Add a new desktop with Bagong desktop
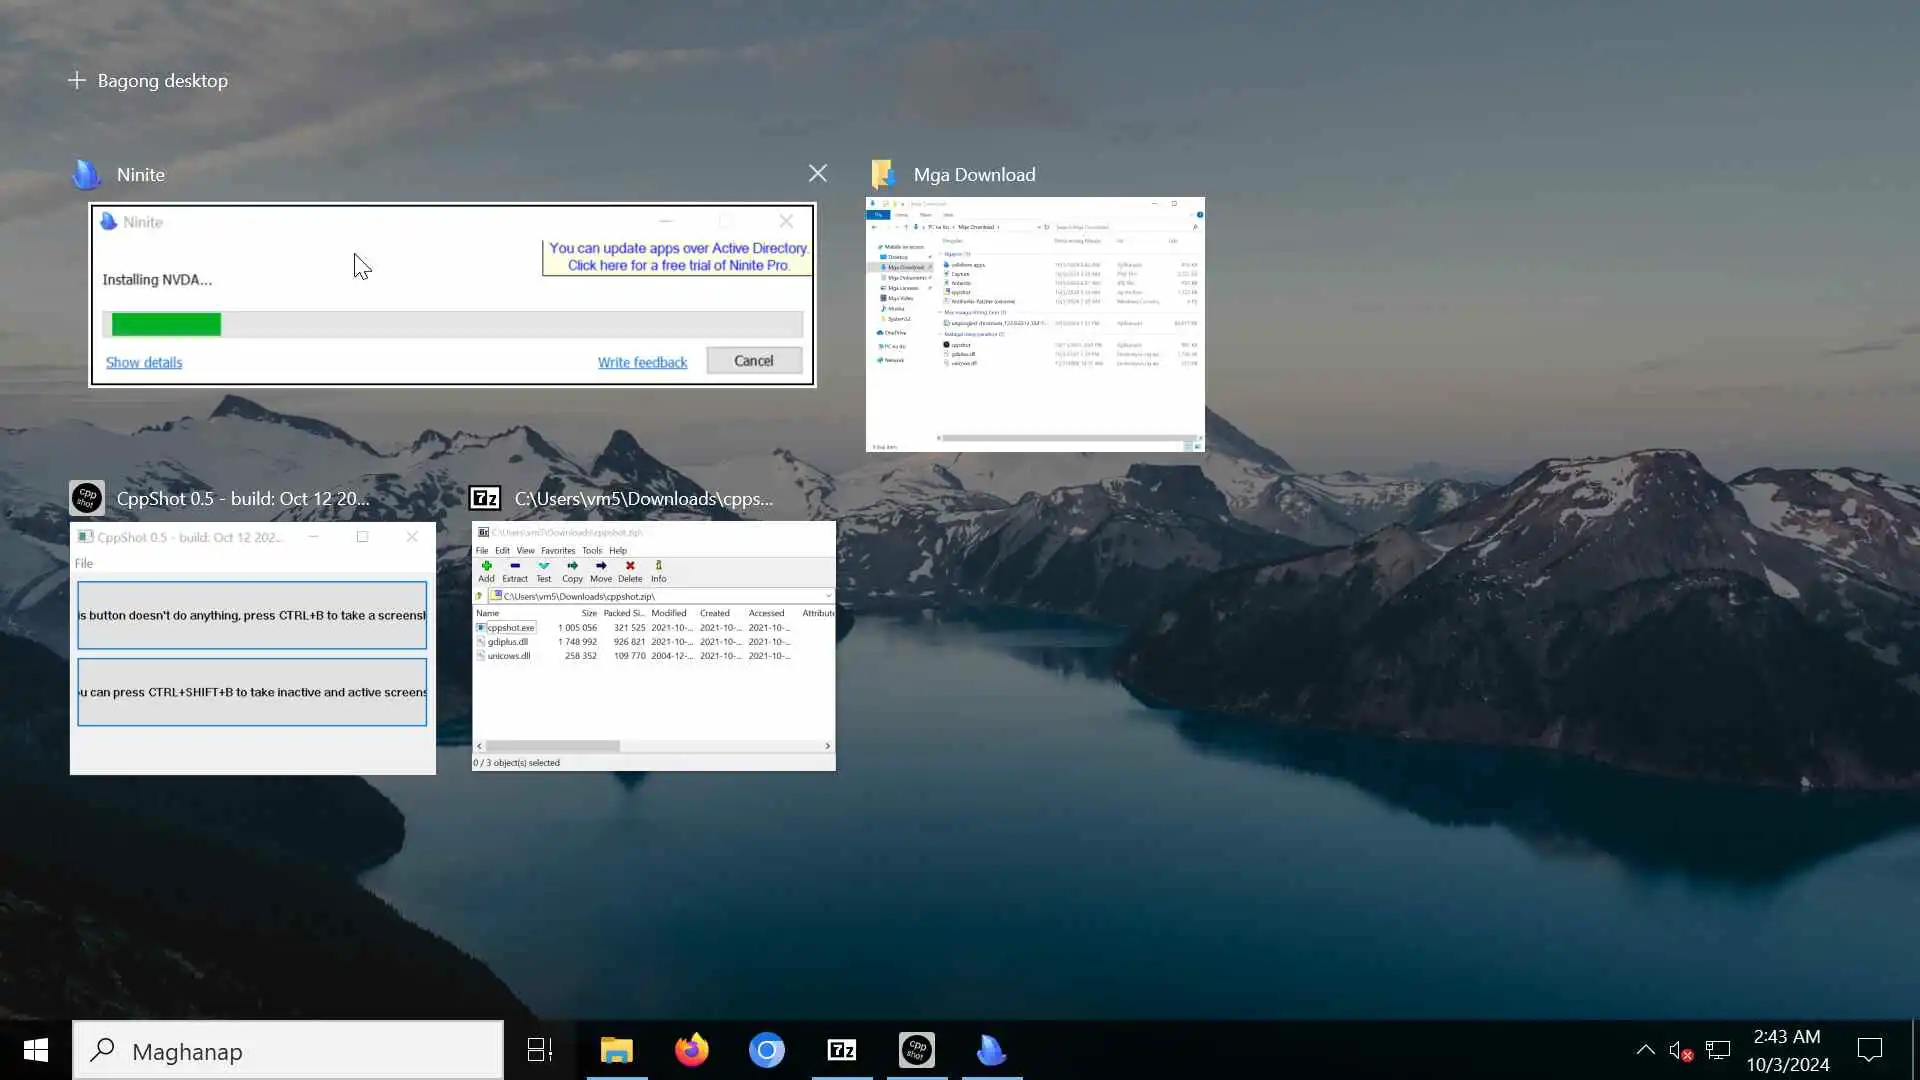Viewport: 1920px width, 1080px height. pyautogui.click(x=148, y=81)
